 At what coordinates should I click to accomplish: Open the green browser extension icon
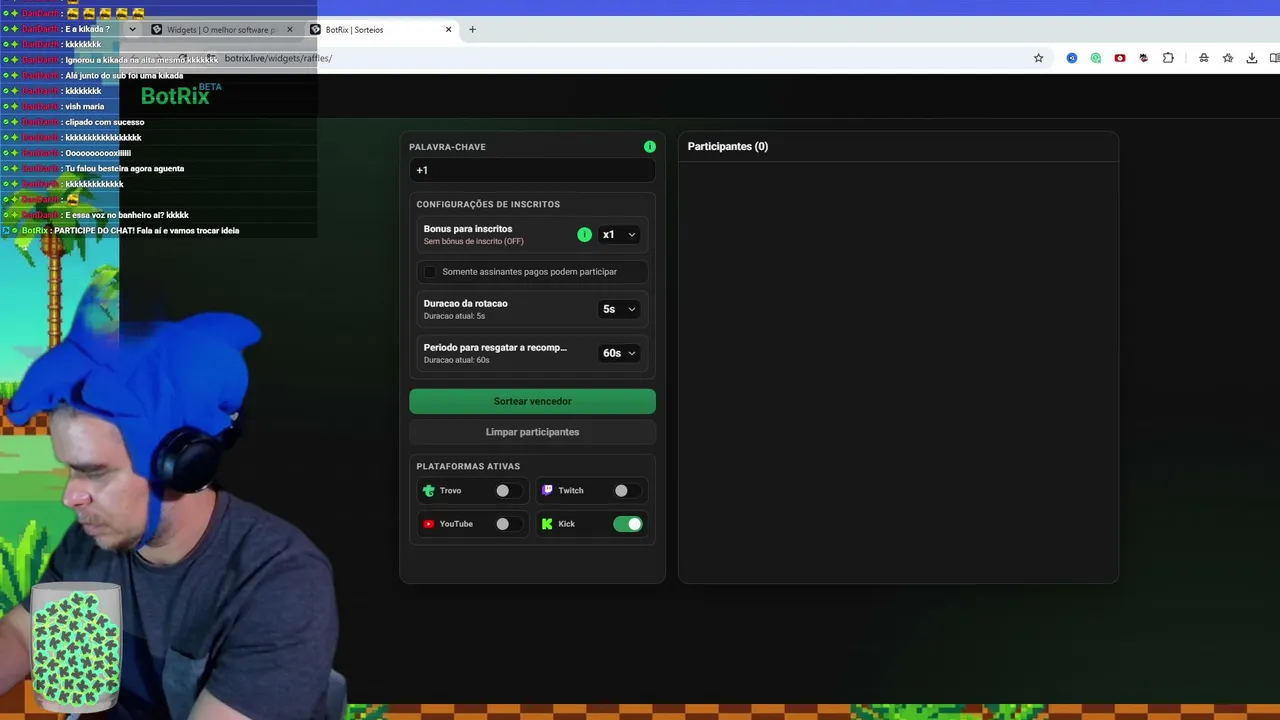pyautogui.click(x=1096, y=58)
